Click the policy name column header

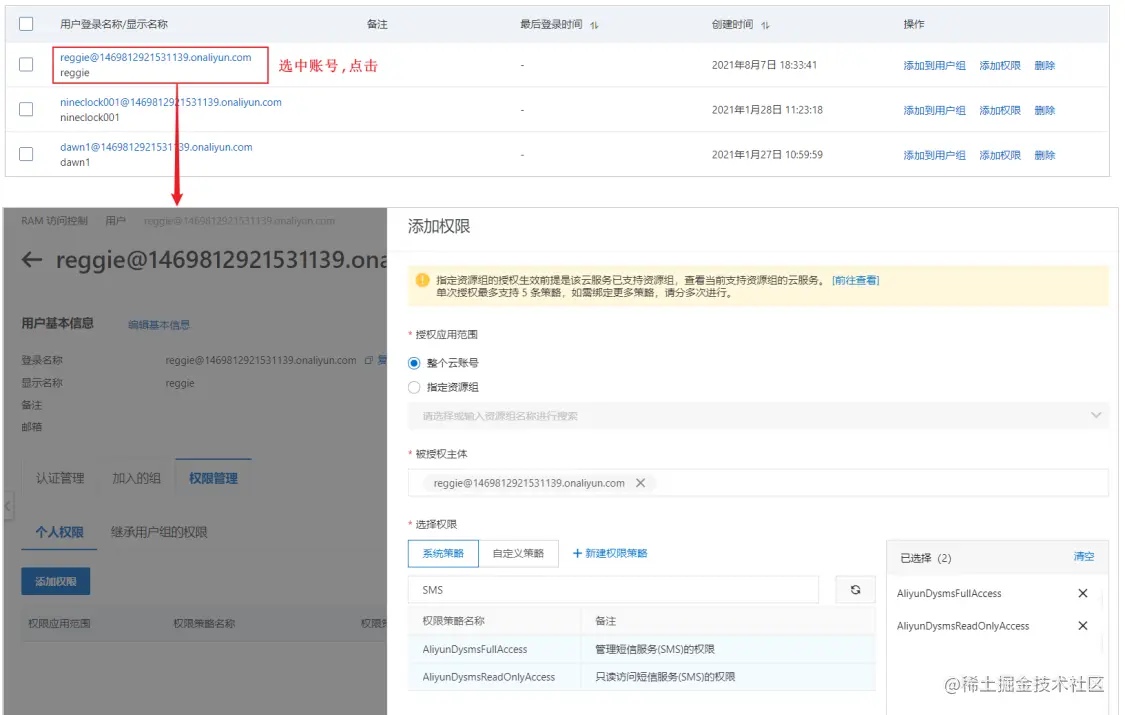(x=453, y=621)
